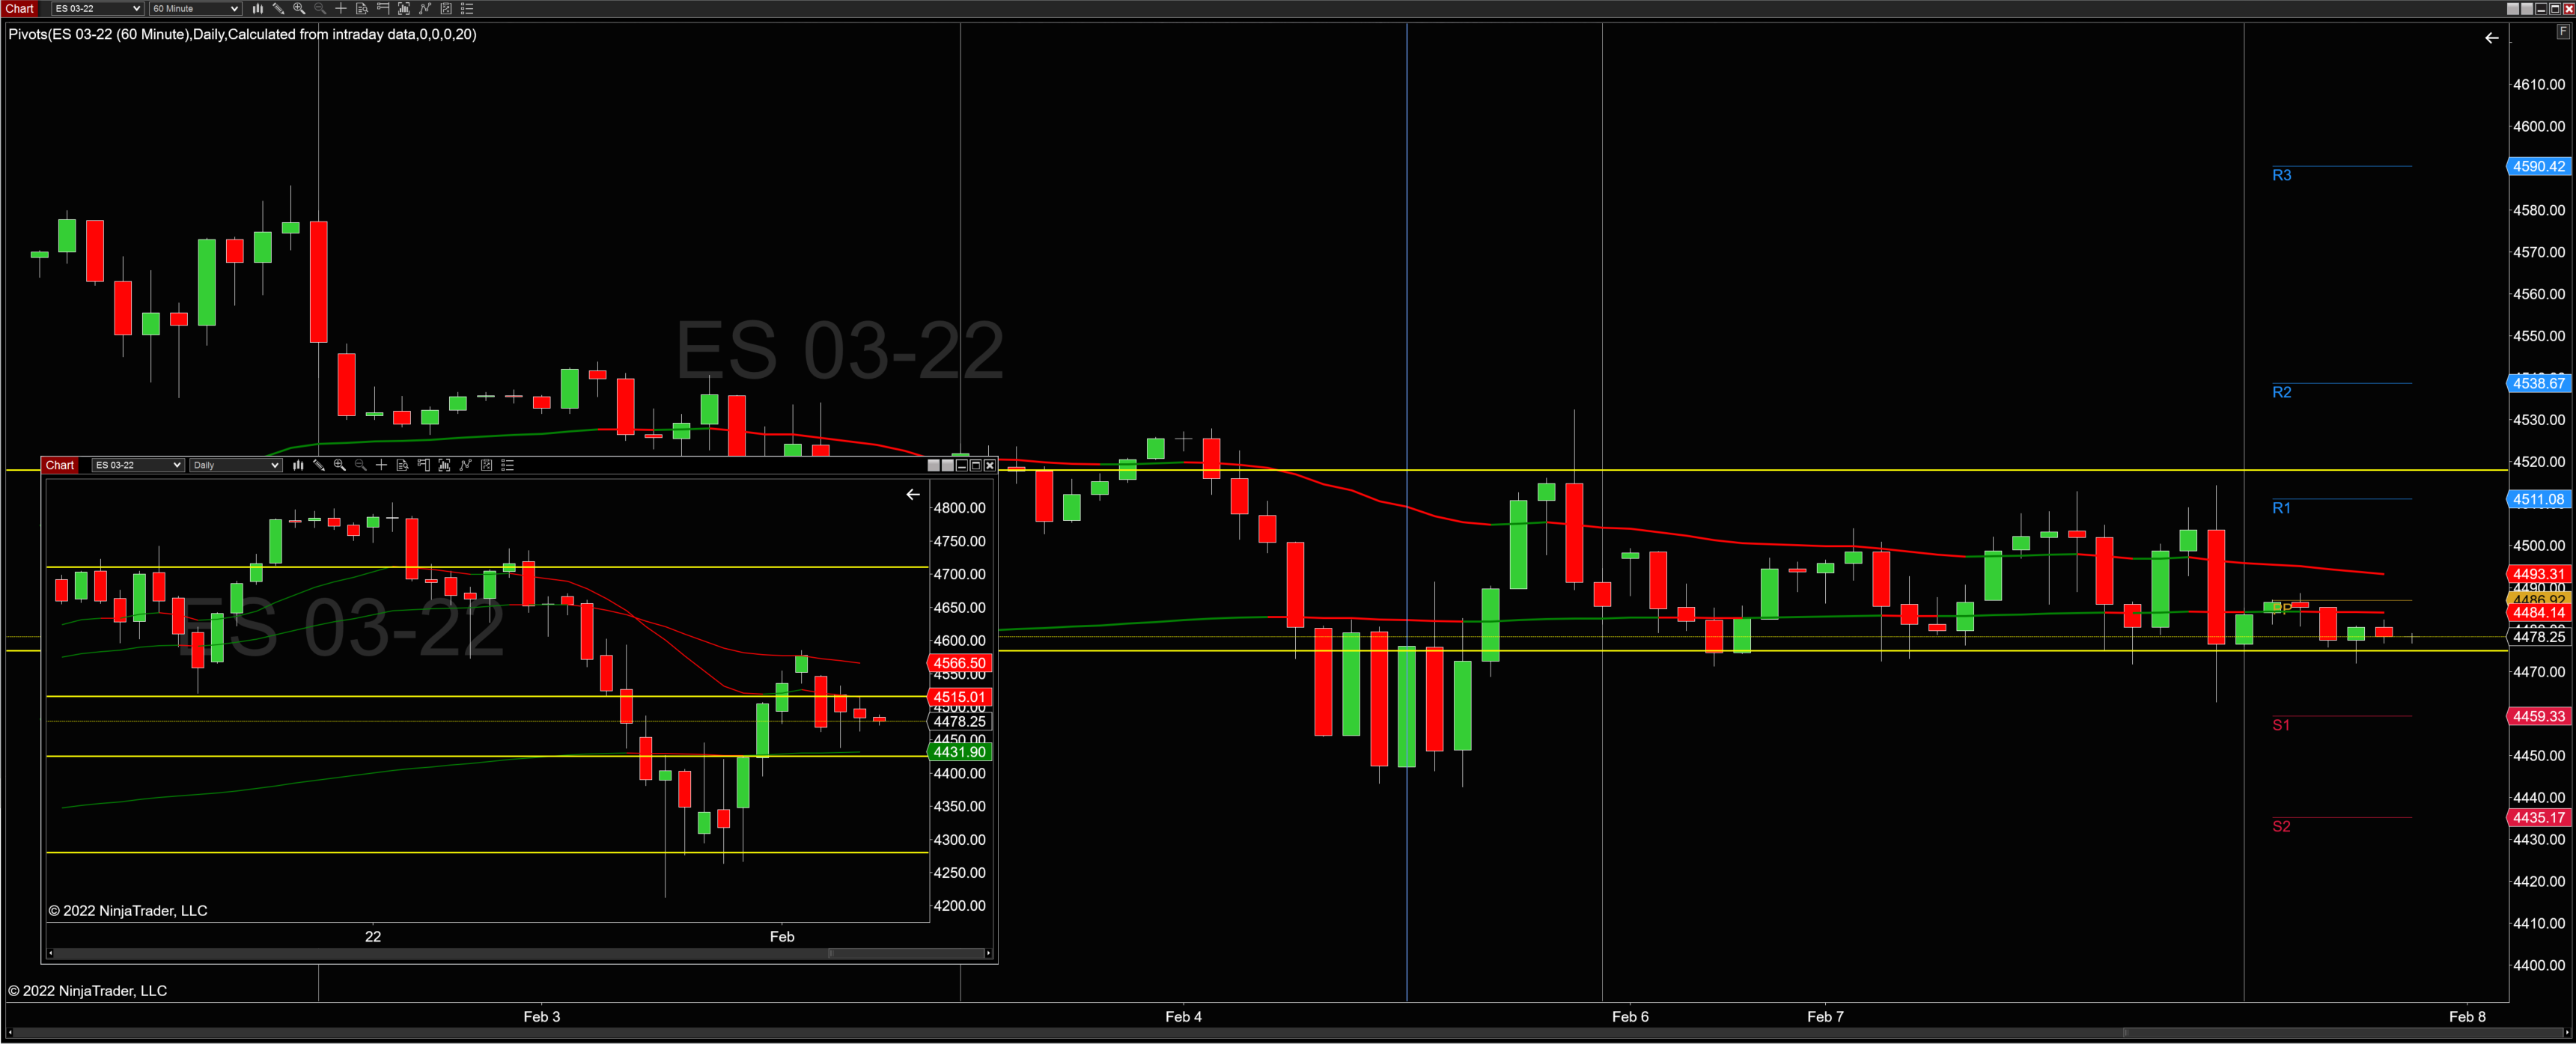This screenshot has height=1044, width=2576.
Task: Open strategies icon in Daily chart window
Action: point(486,465)
